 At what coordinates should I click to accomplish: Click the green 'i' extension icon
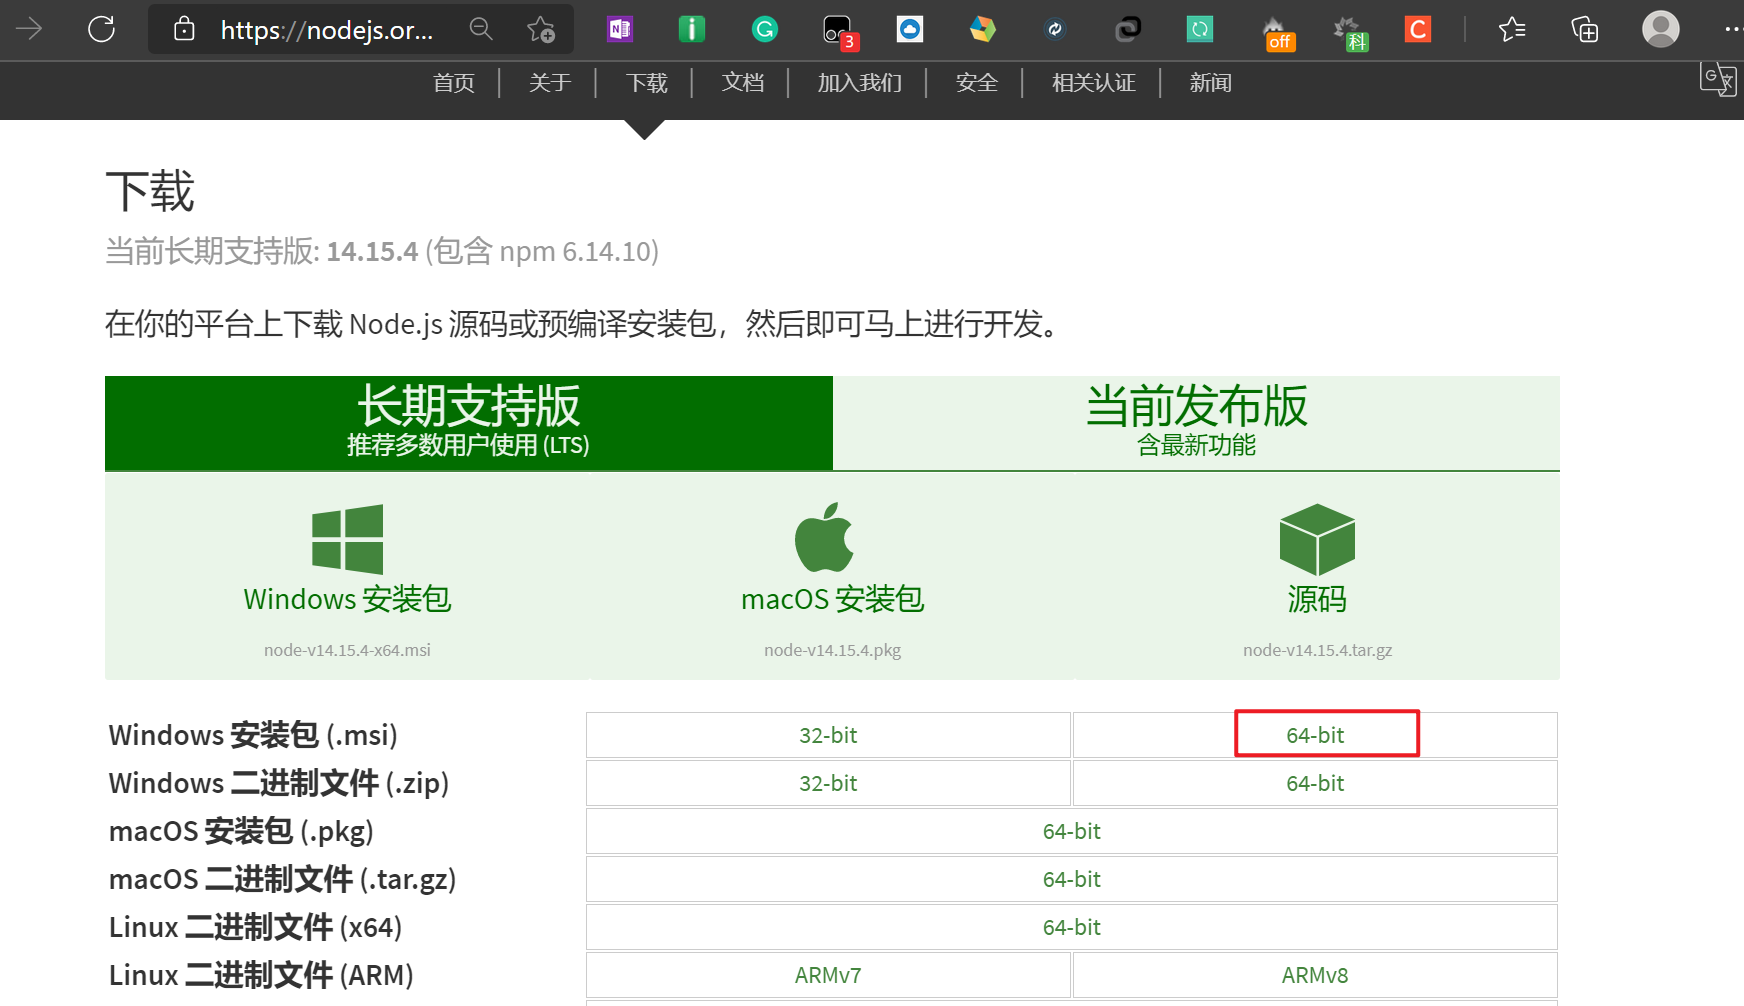coord(691,29)
